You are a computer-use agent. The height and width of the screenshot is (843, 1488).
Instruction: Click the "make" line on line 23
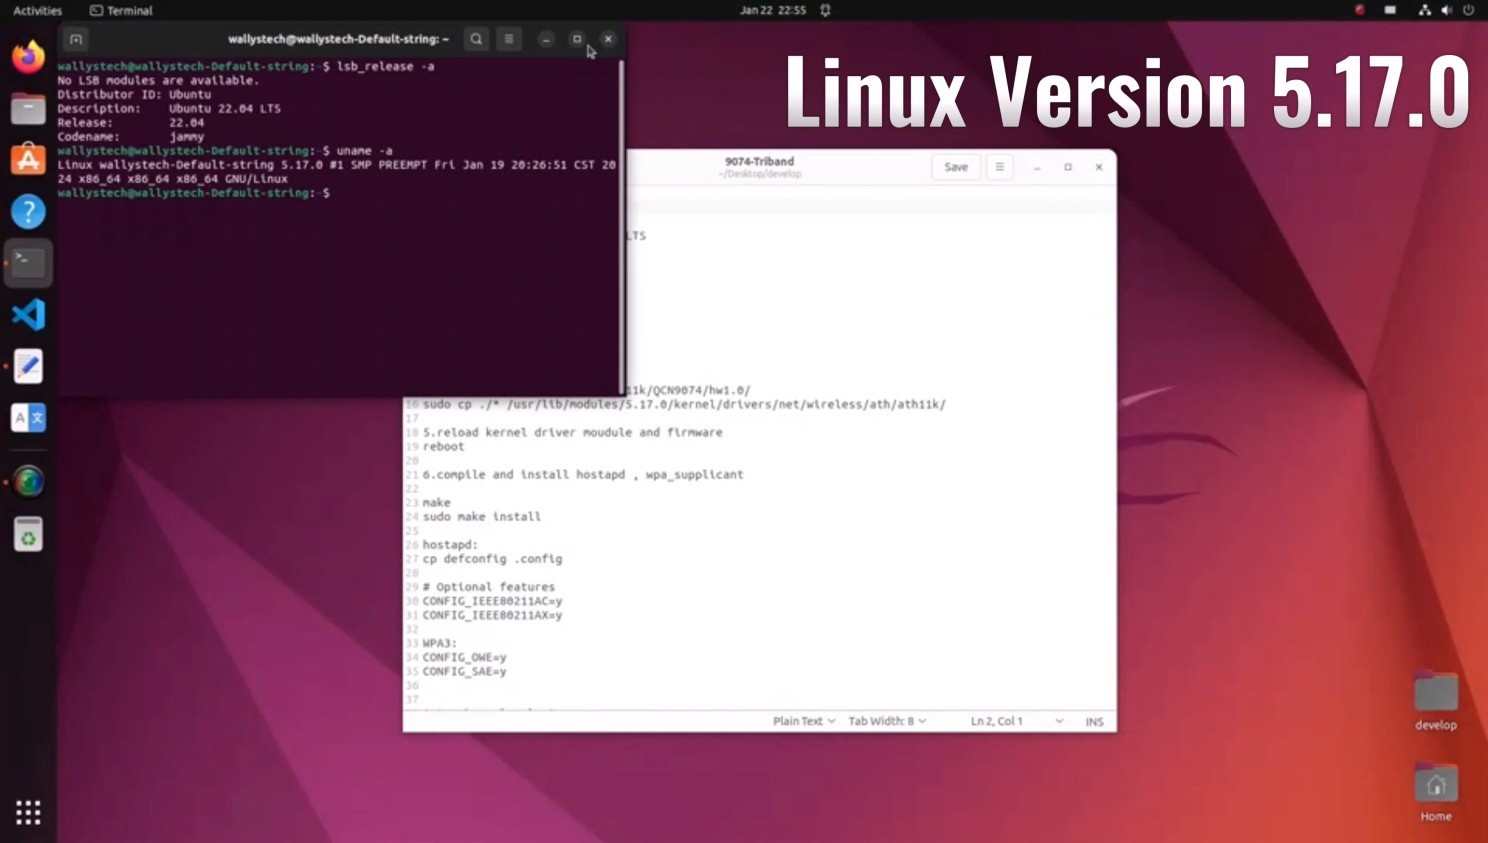coord(436,502)
